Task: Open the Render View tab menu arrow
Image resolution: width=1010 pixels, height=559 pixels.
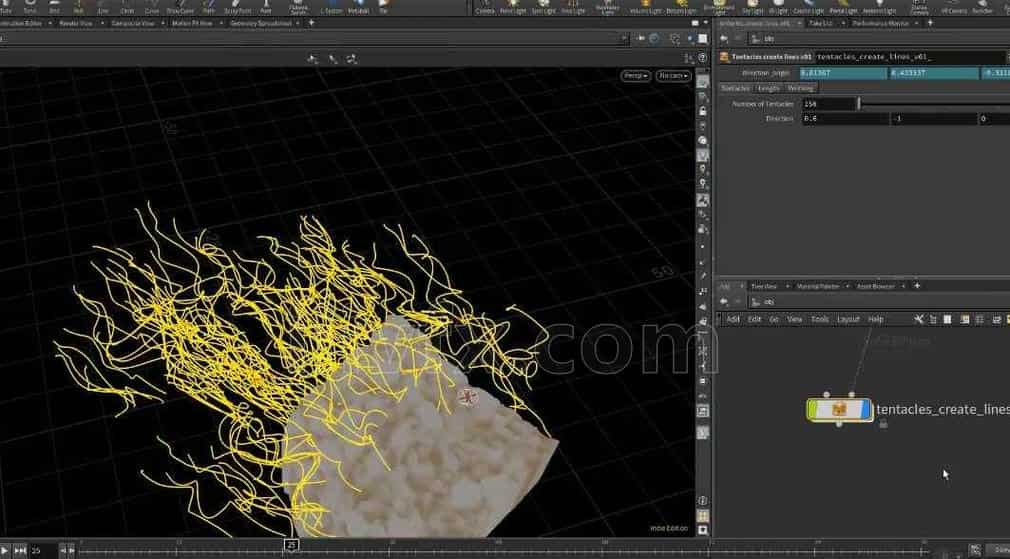Action: tap(100, 23)
